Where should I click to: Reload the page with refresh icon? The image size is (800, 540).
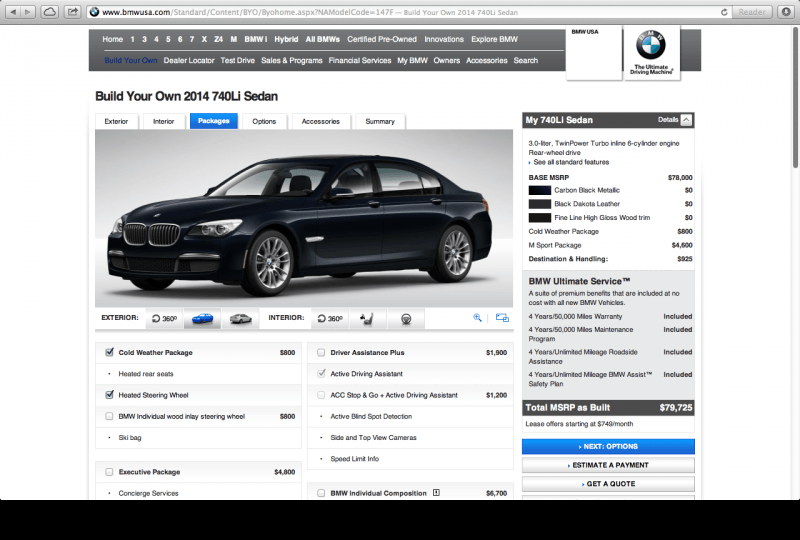(x=723, y=12)
